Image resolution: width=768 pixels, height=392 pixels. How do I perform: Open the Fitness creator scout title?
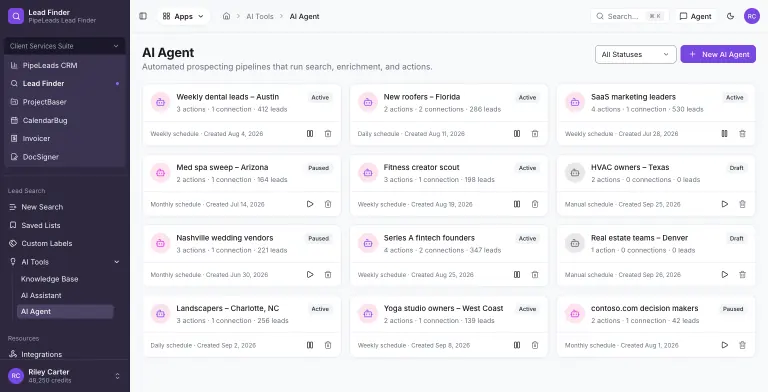[x=421, y=168]
